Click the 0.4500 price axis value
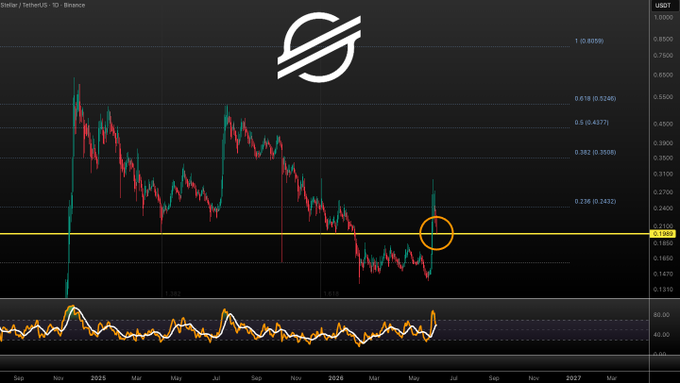The width and height of the screenshot is (680, 383). pos(663,124)
